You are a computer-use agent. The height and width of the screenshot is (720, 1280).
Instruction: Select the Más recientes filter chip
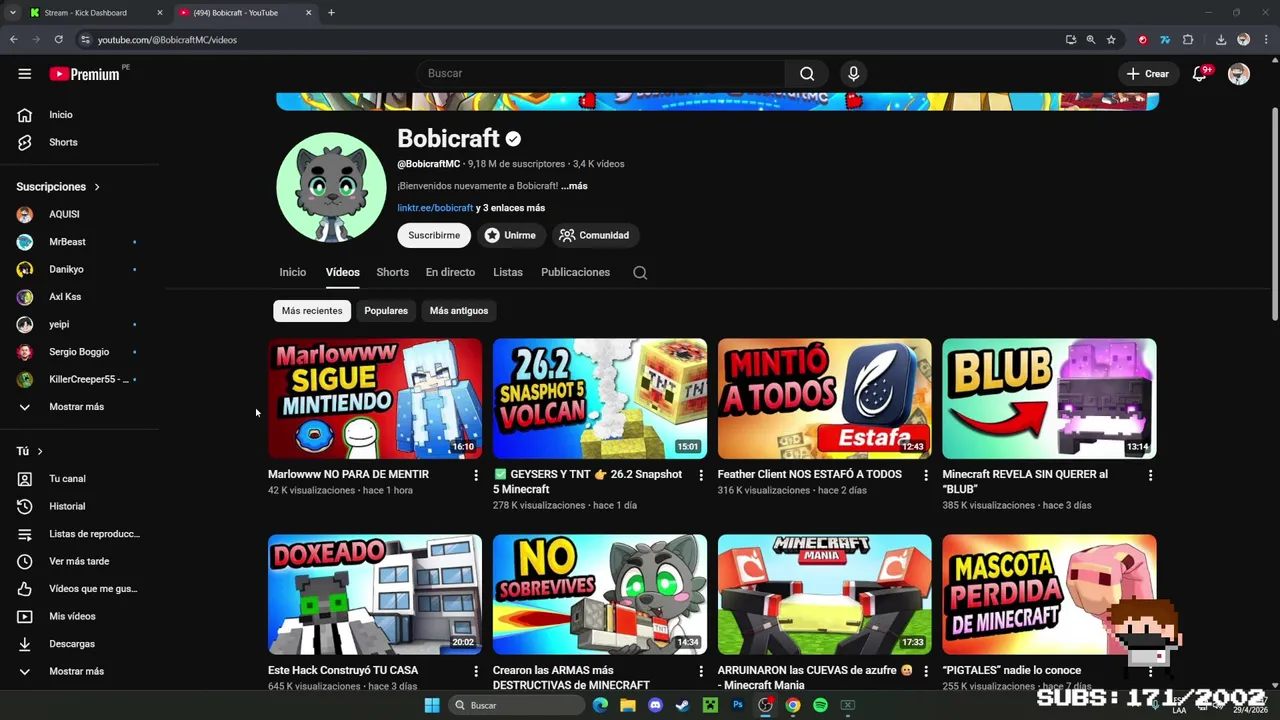coord(312,311)
